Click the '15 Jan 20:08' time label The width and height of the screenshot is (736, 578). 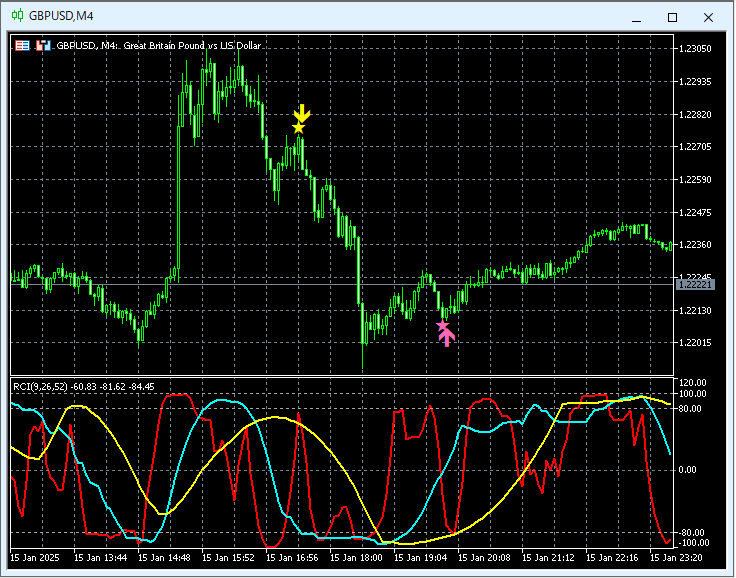(x=484, y=557)
